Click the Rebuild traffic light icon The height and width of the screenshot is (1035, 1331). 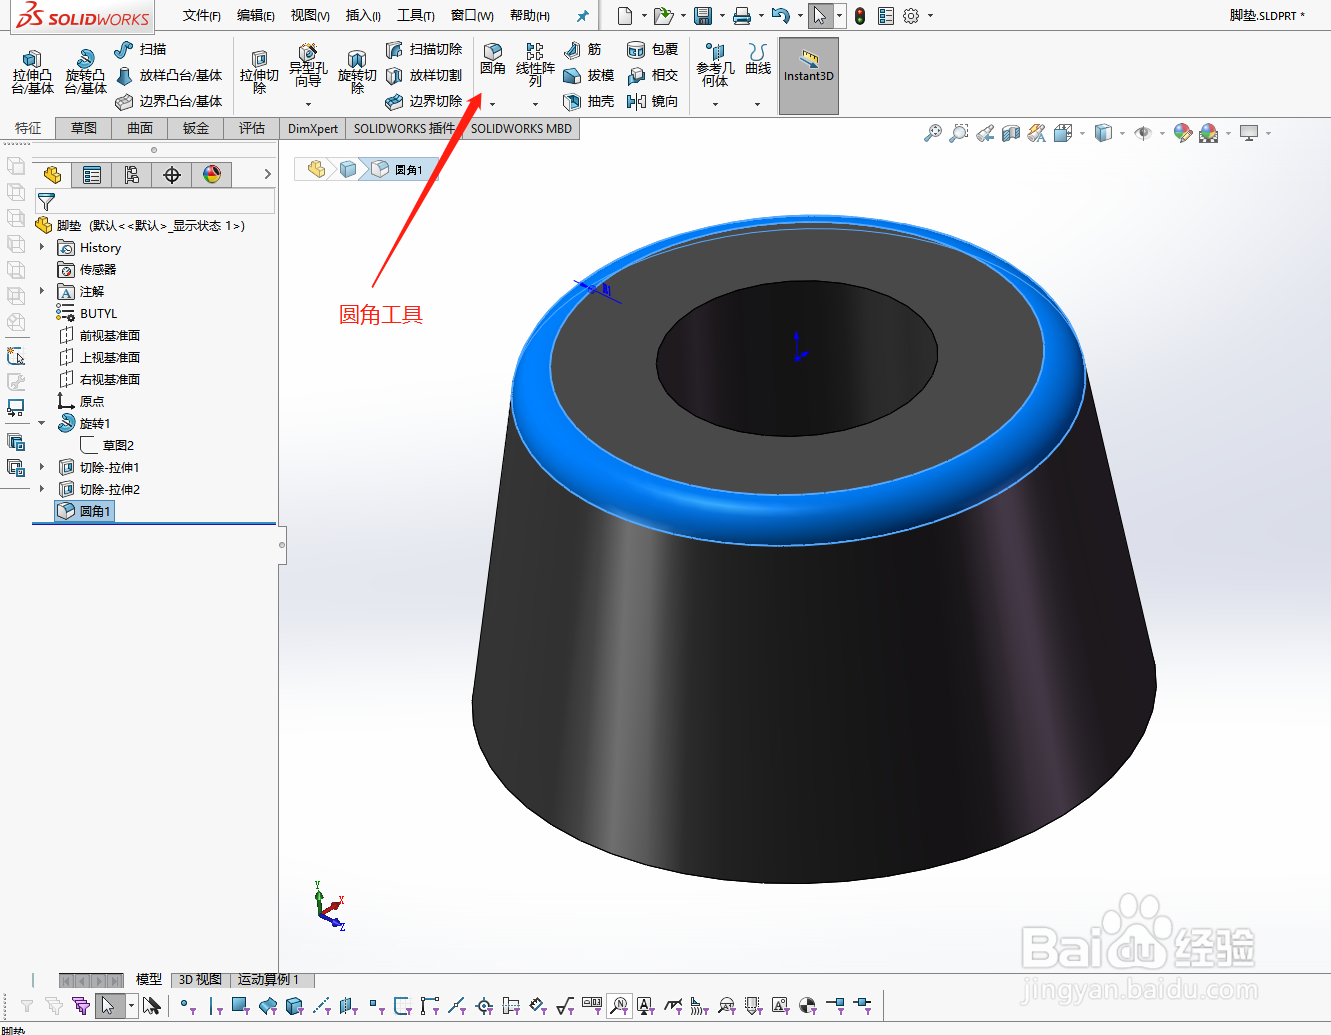[860, 16]
